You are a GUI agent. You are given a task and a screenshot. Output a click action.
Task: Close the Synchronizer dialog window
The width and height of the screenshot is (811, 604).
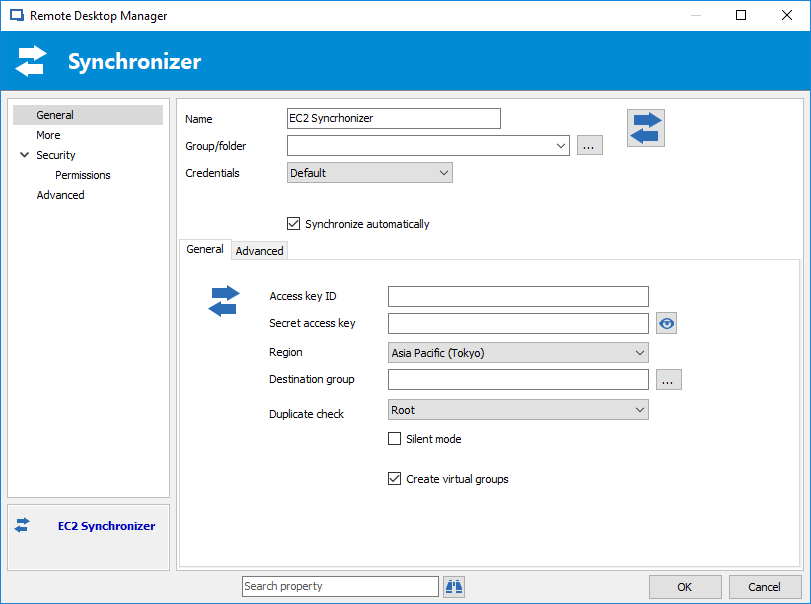tap(787, 16)
